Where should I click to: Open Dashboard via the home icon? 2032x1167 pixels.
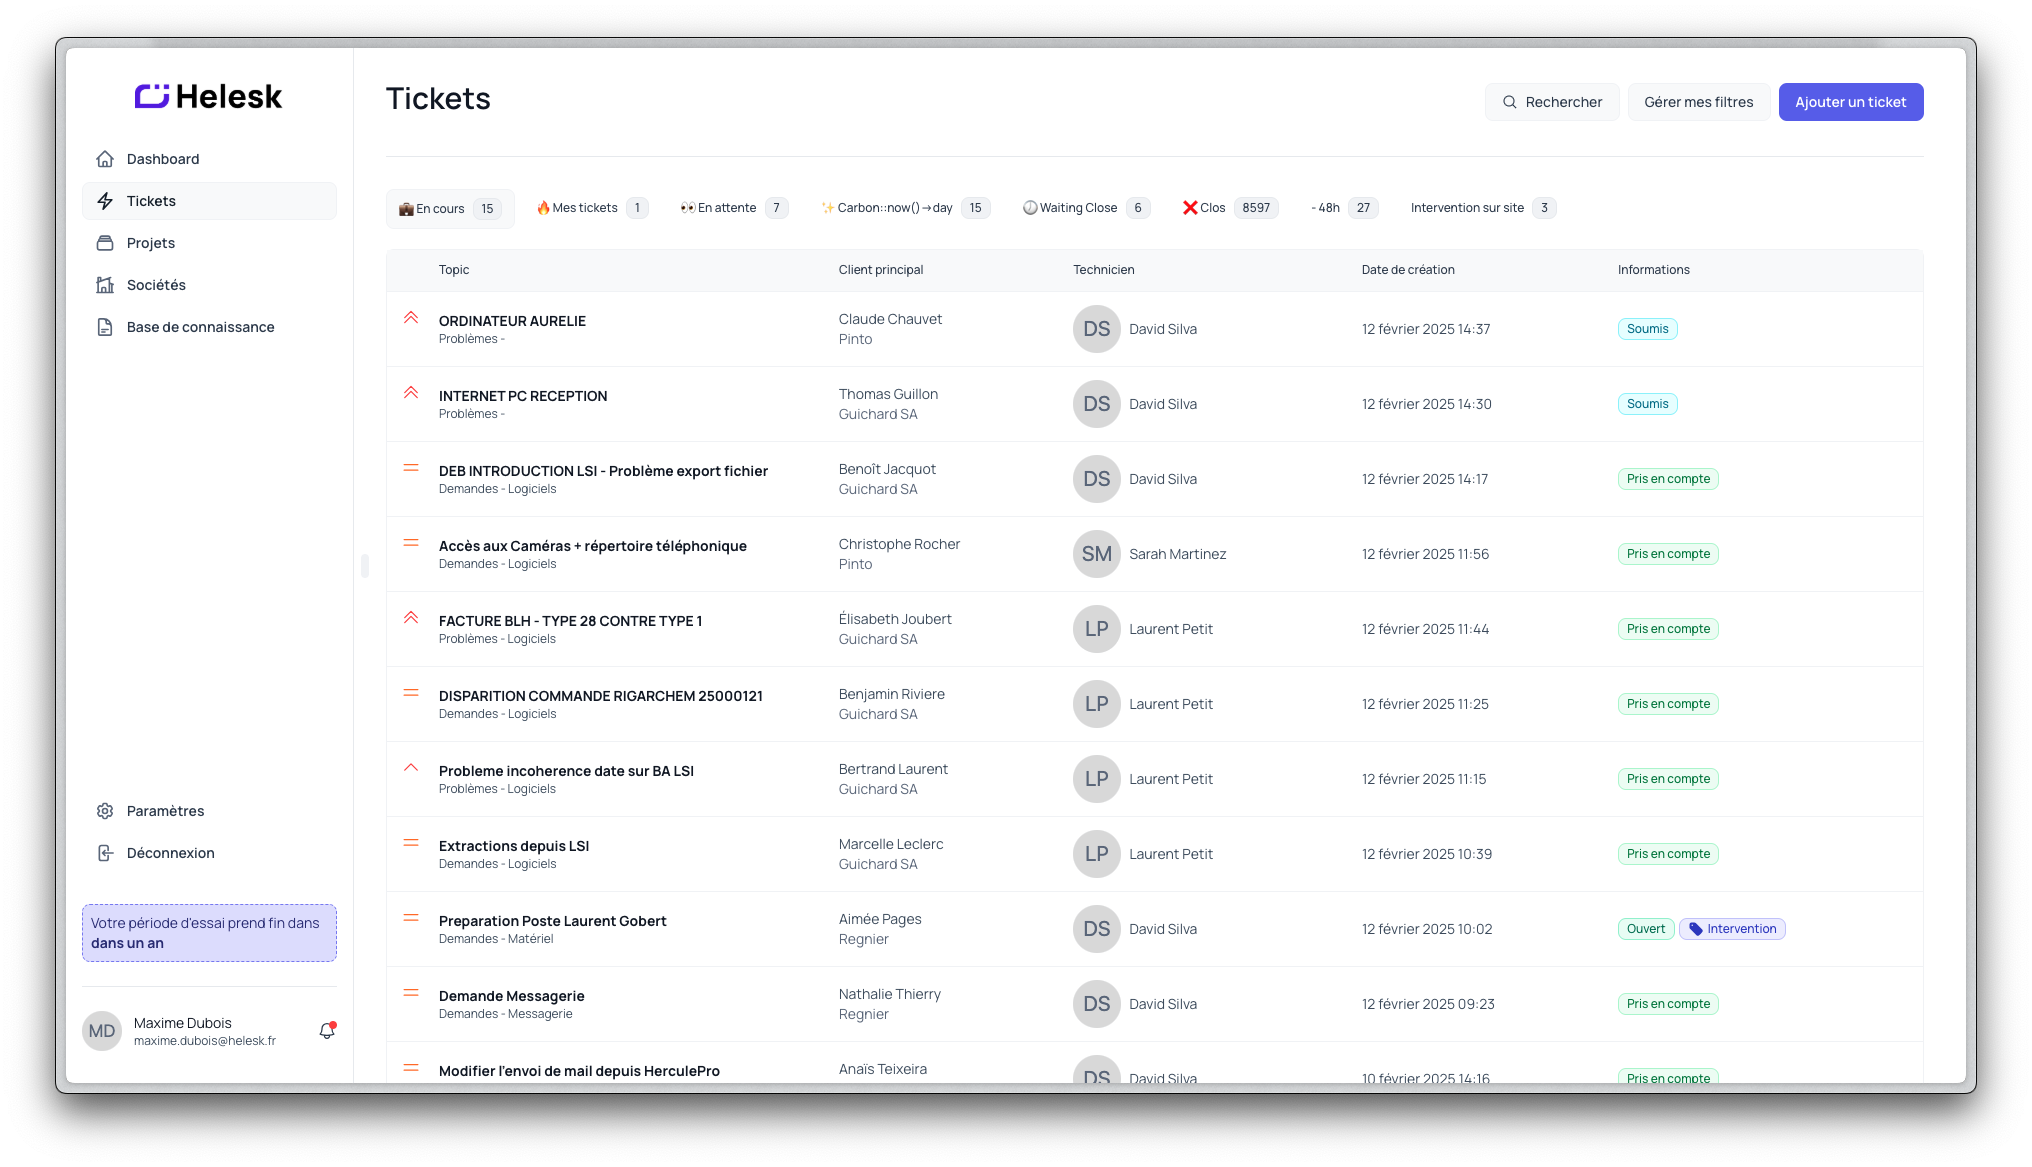point(105,159)
